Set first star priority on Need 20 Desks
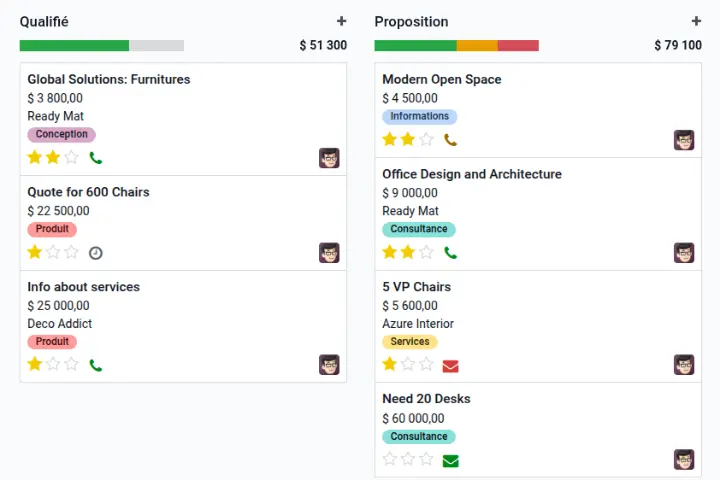Image resolution: width=720 pixels, height=480 pixels. click(390, 459)
